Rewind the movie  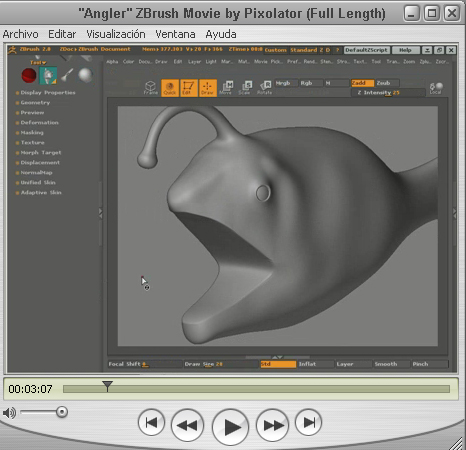[187, 425]
